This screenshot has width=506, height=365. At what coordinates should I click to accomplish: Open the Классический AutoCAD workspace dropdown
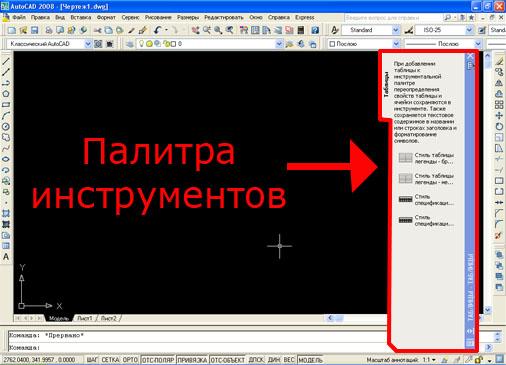coord(88,44)
